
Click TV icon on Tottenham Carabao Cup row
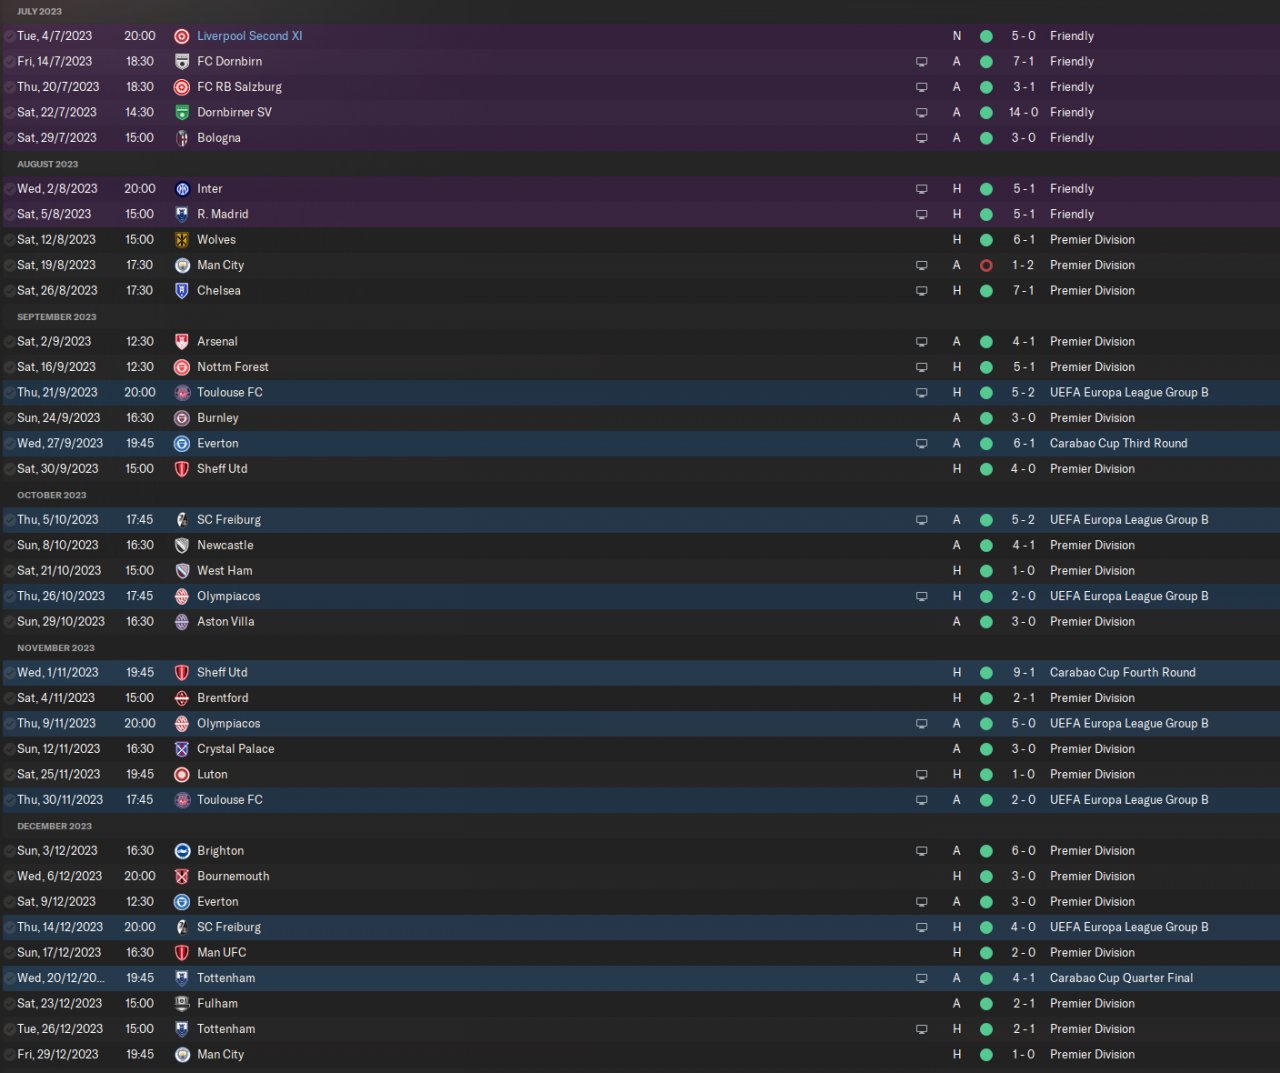click(x=921, y=979)
